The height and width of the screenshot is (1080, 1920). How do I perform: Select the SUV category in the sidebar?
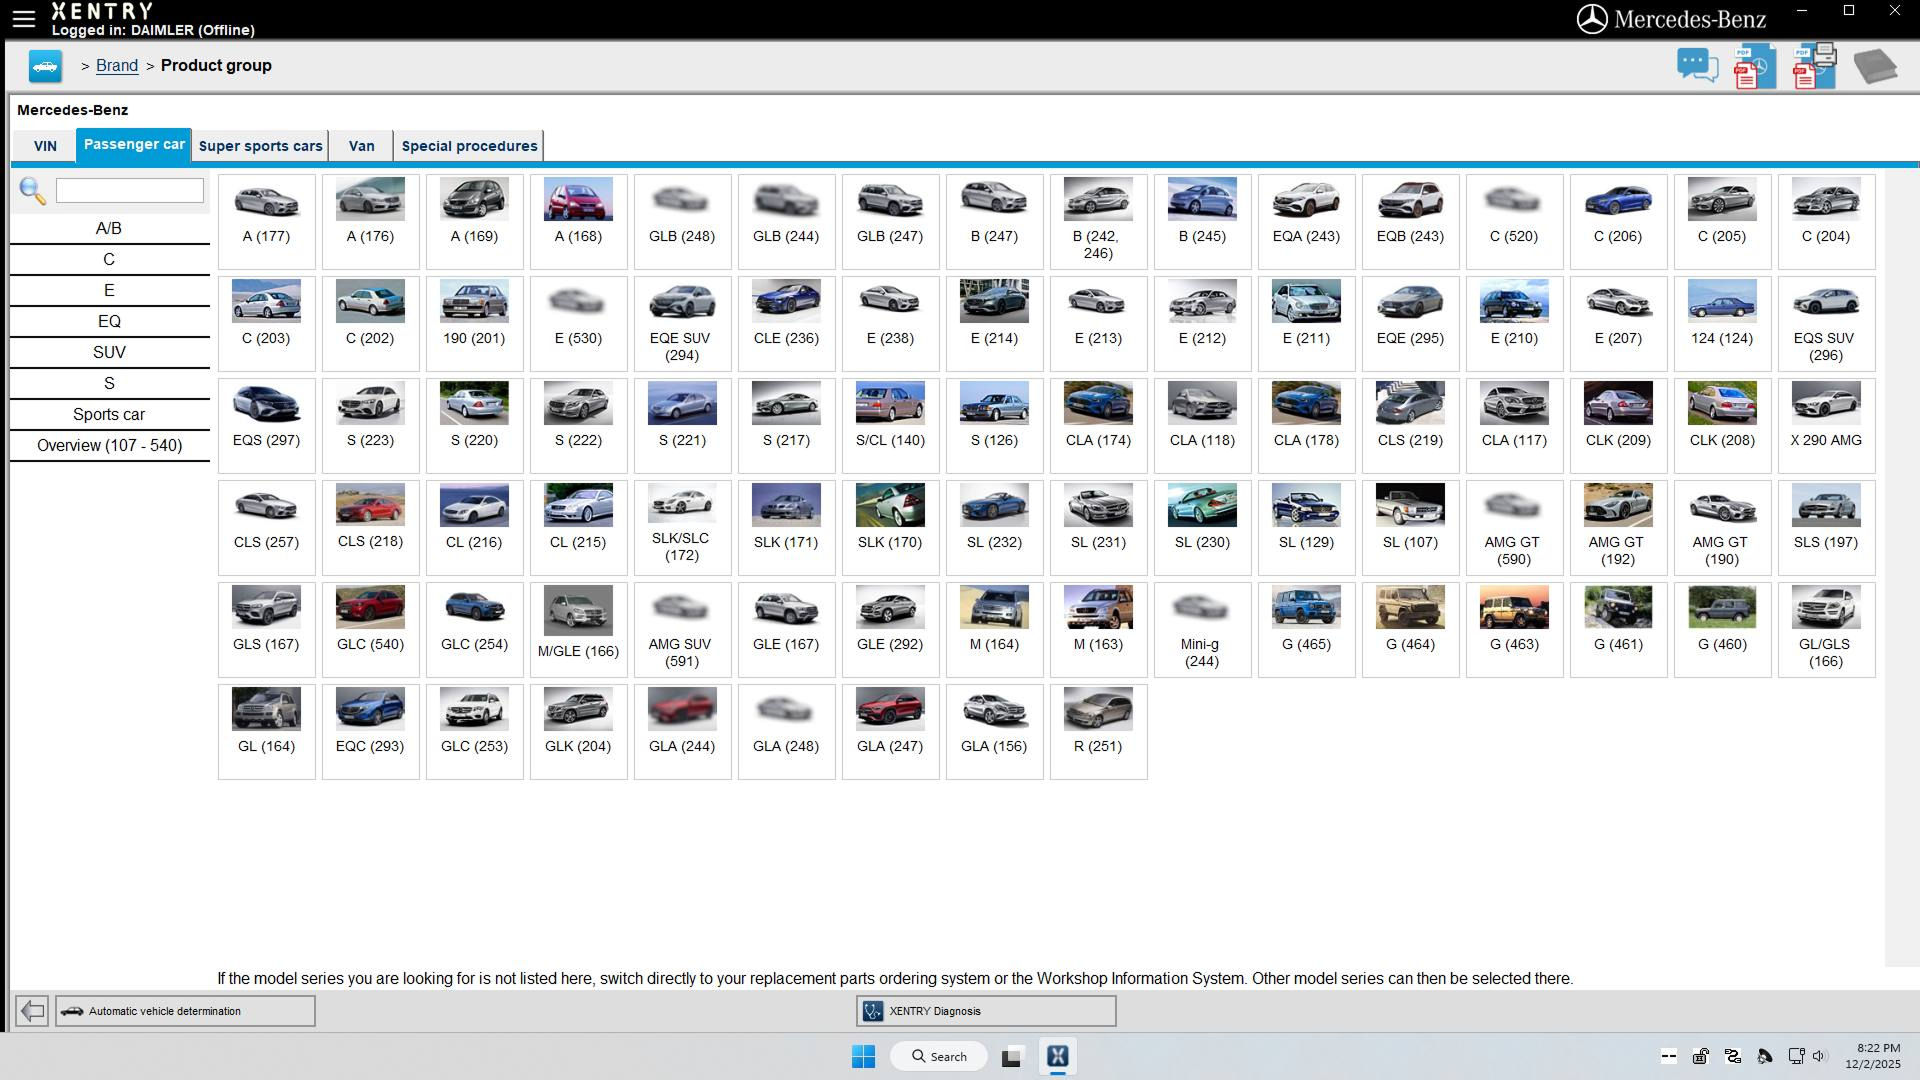click(x=109, y=352)
